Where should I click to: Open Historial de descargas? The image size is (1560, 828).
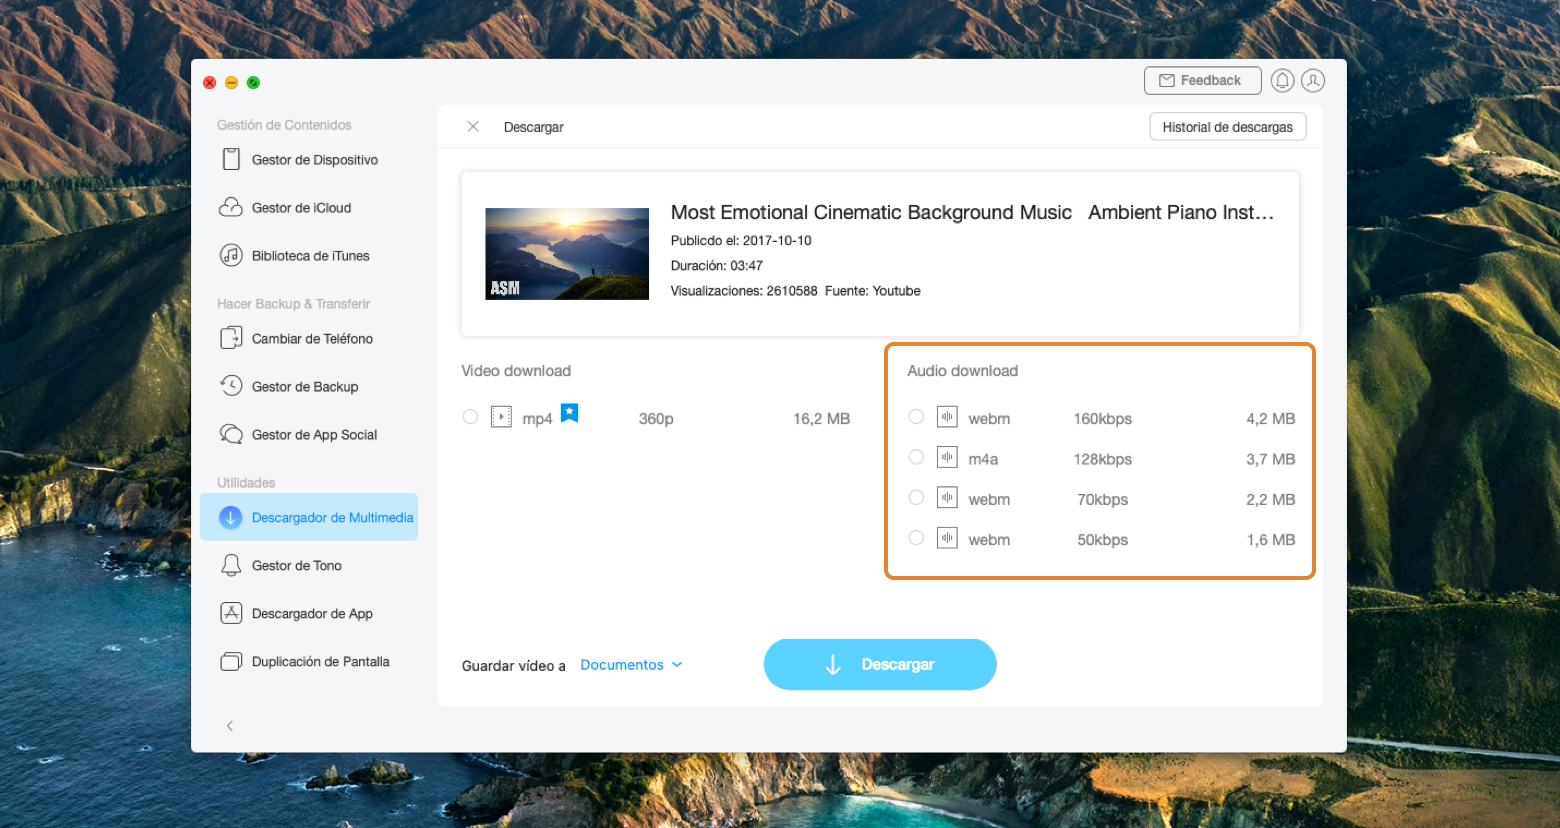pos(1228,127)
